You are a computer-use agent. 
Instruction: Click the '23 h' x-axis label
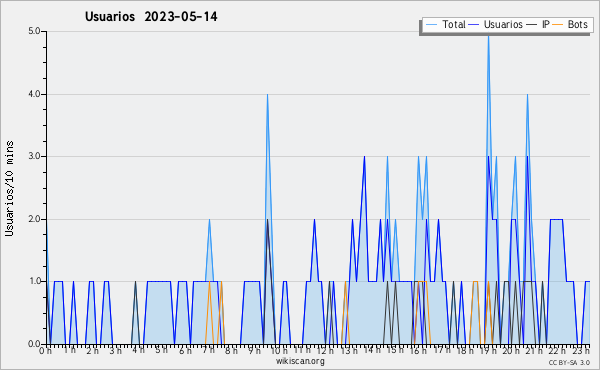[581, 351]
